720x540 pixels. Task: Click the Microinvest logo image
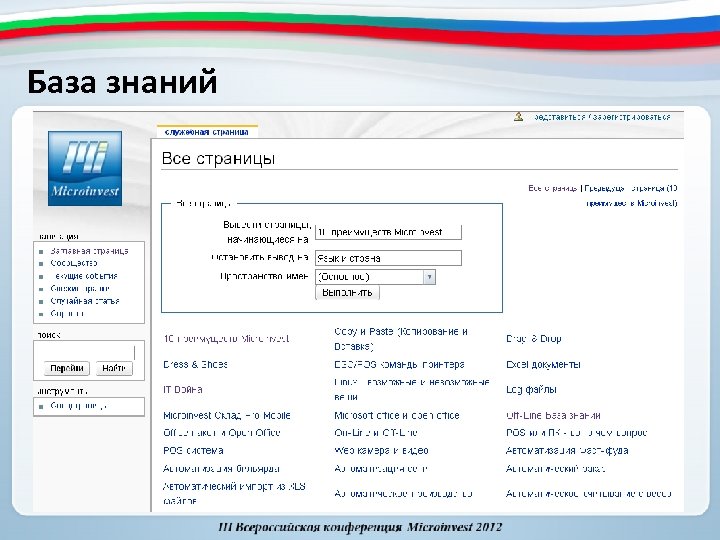(85, 168)
